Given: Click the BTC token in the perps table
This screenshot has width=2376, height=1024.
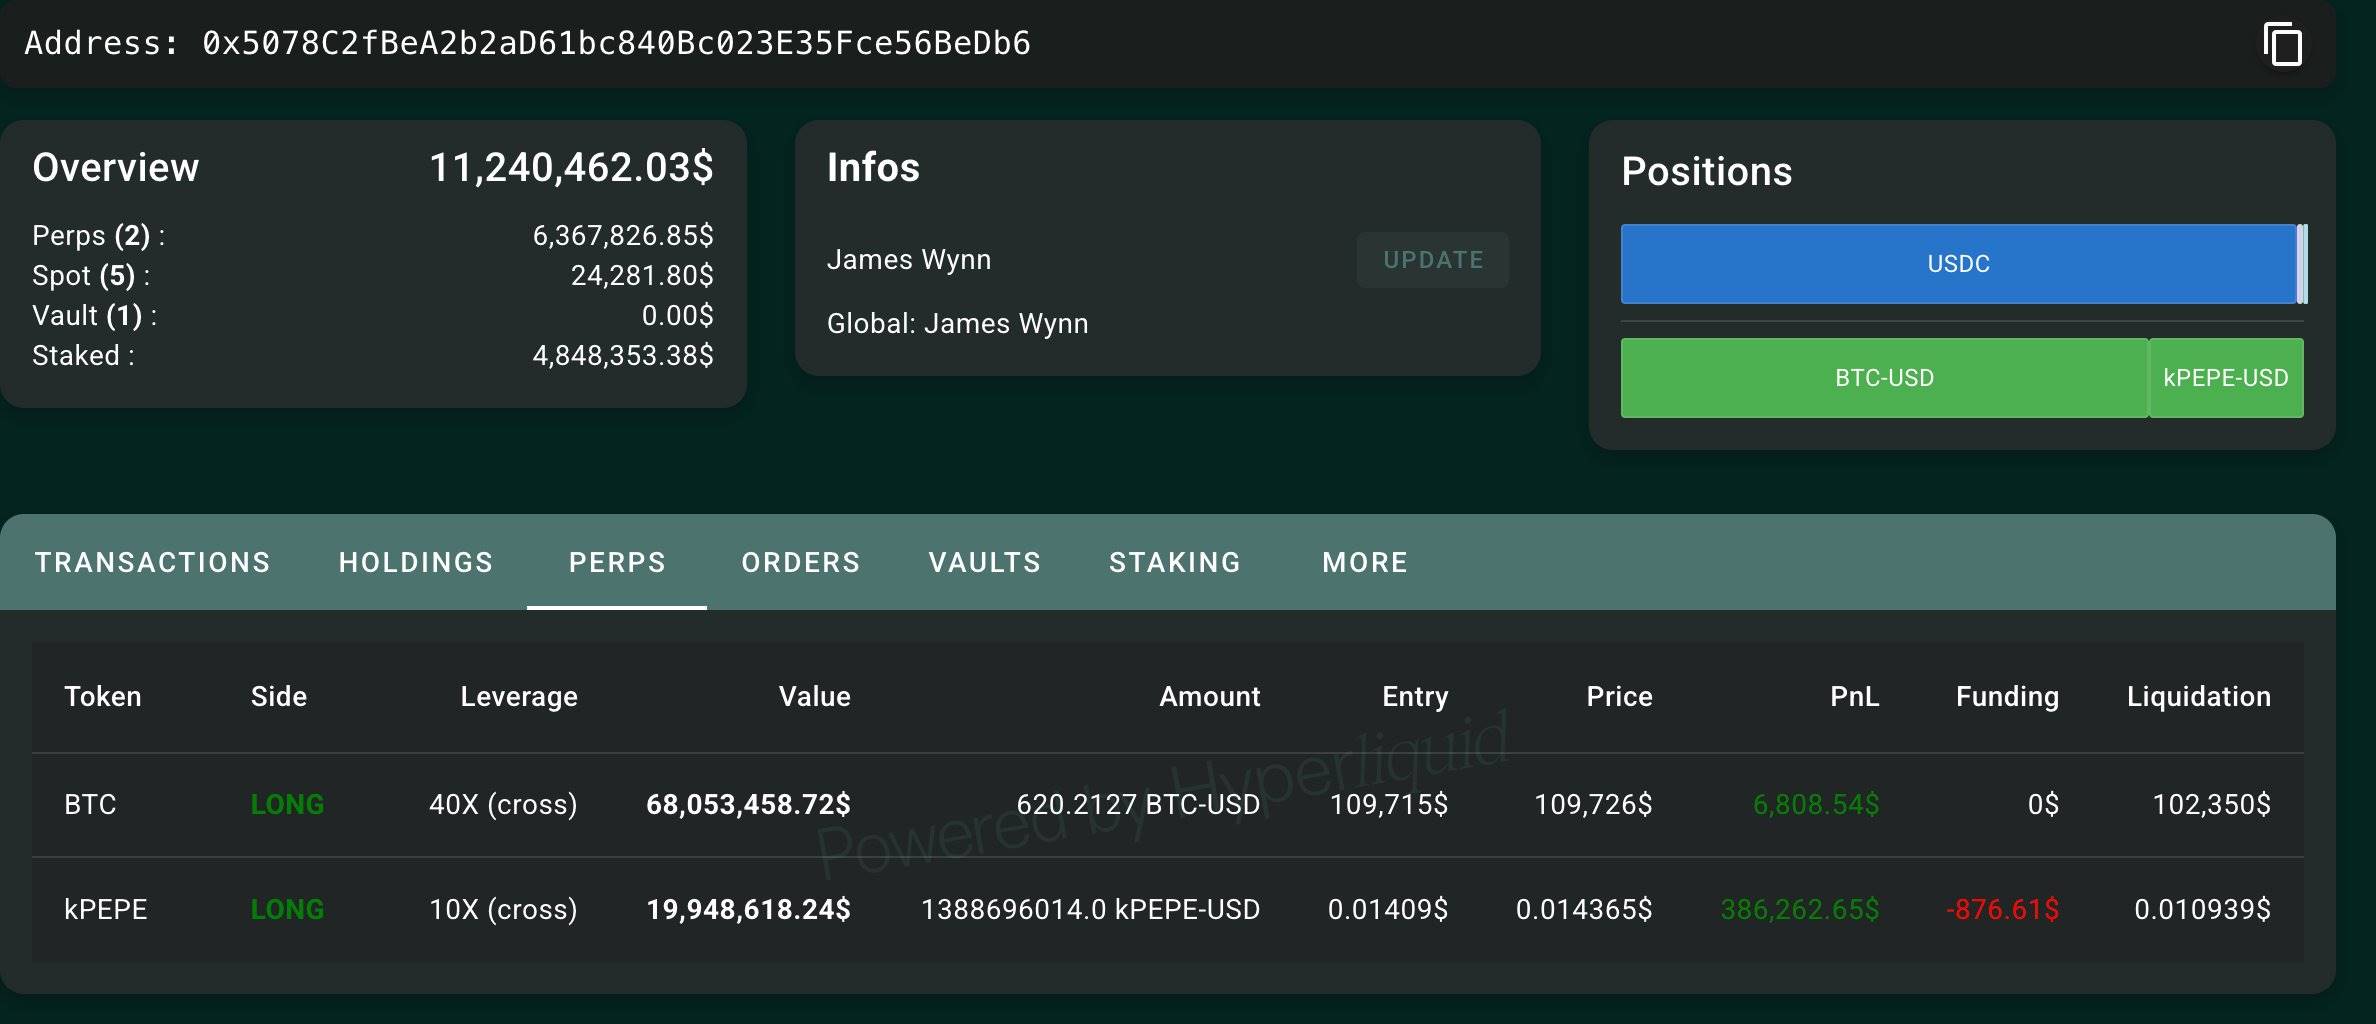Looking at the screenshot, I should pyautogui.click(x=90, y=804).
